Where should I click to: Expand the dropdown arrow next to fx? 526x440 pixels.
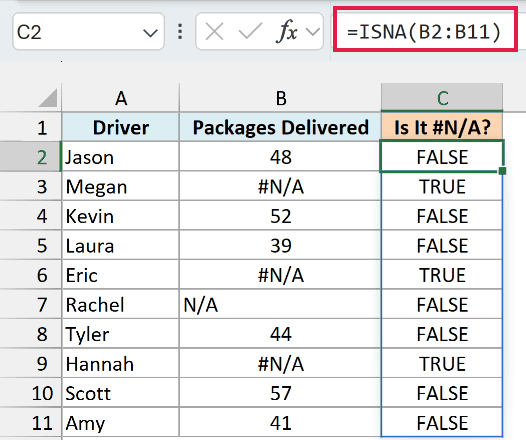313,32
